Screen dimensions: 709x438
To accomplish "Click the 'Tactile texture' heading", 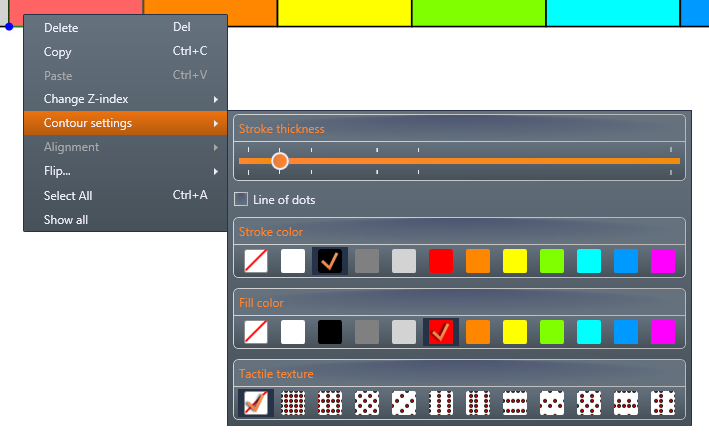I will click(276, 374).
